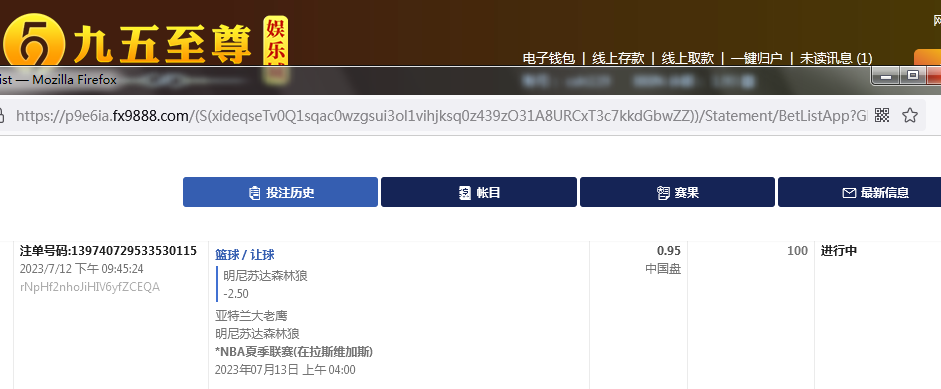Image resolution: width=941 pixels, height=389 pixels.
Task: Open the 最新信息 tab
Action: click(859, 192)
